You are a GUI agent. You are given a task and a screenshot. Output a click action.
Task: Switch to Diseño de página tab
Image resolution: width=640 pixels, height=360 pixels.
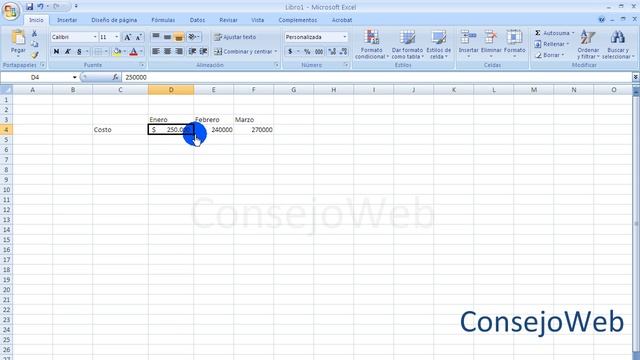(x=114, y=20)
